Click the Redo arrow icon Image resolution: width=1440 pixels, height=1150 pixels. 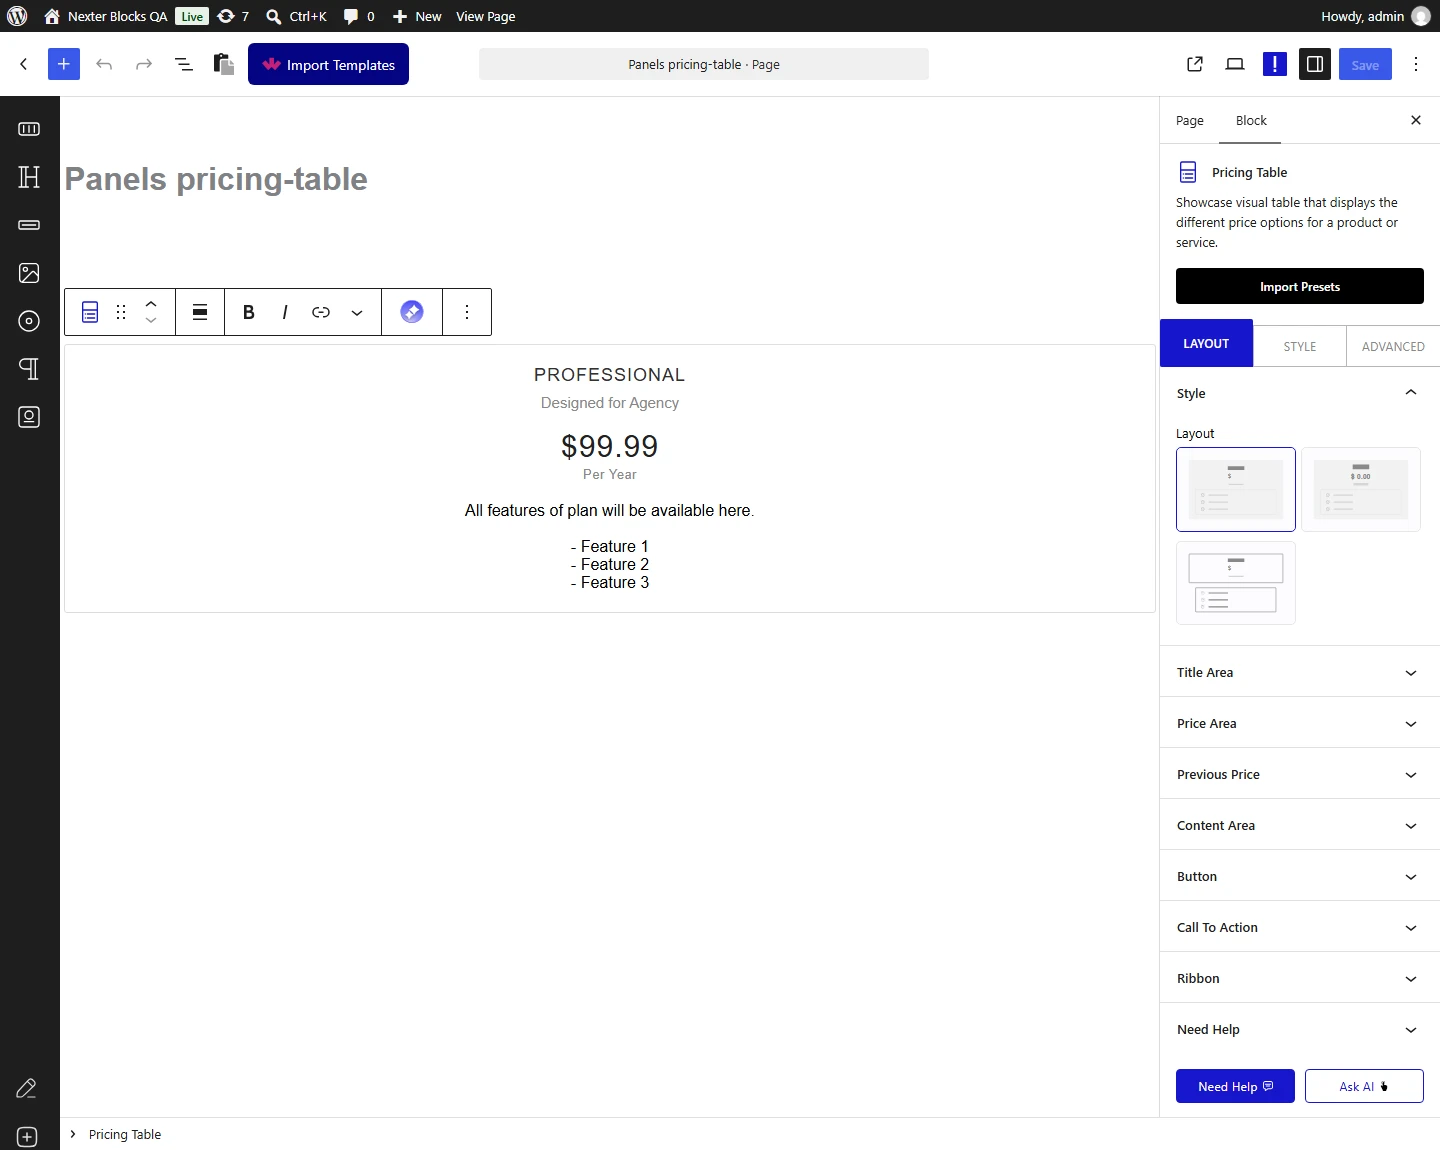[x=144, y=64]
